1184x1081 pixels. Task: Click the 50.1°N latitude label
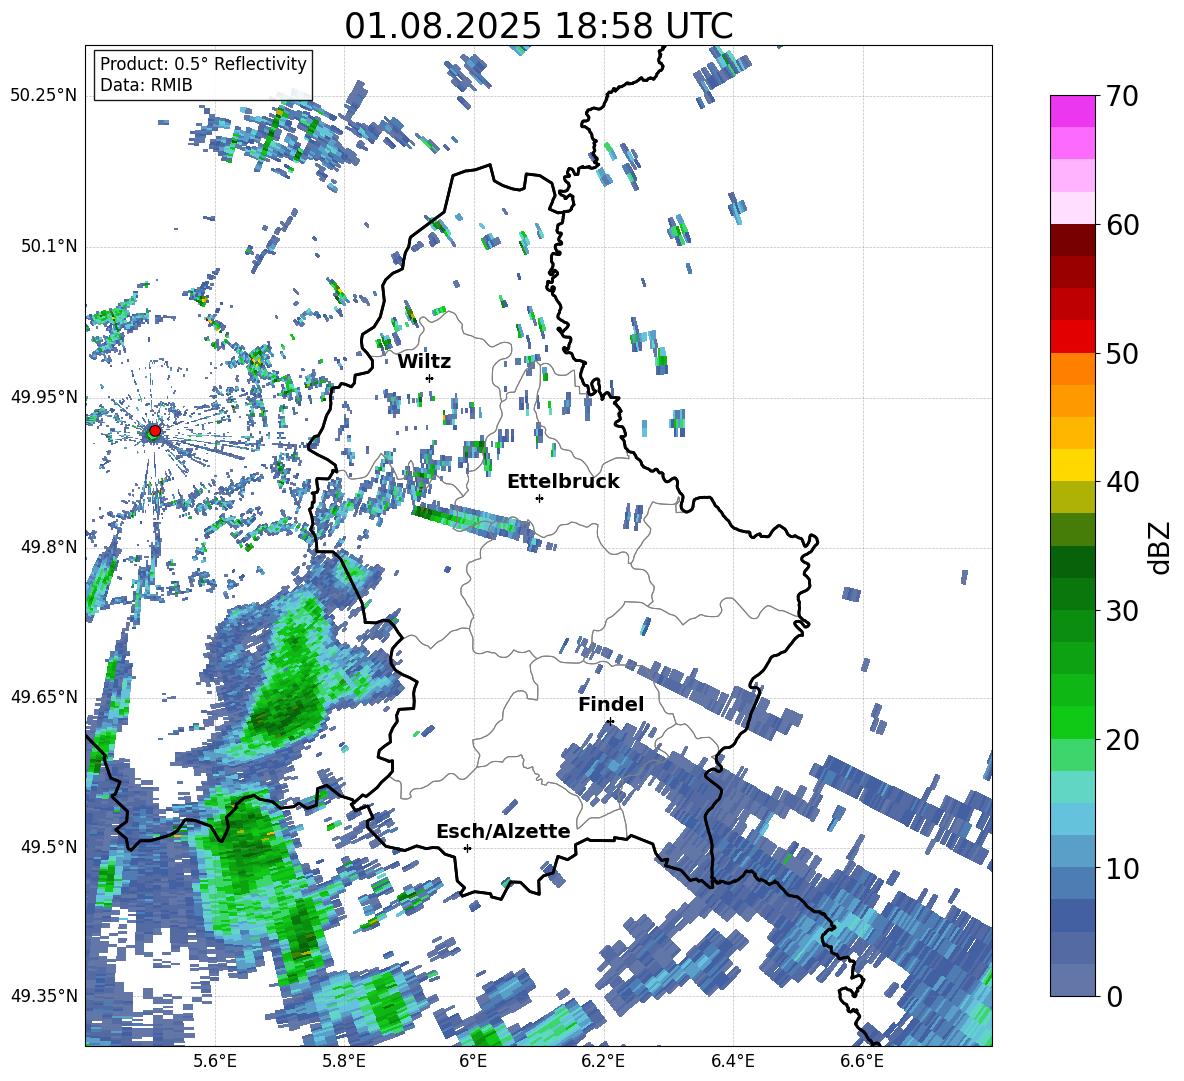pyautogui.click(x=48, y=246)
